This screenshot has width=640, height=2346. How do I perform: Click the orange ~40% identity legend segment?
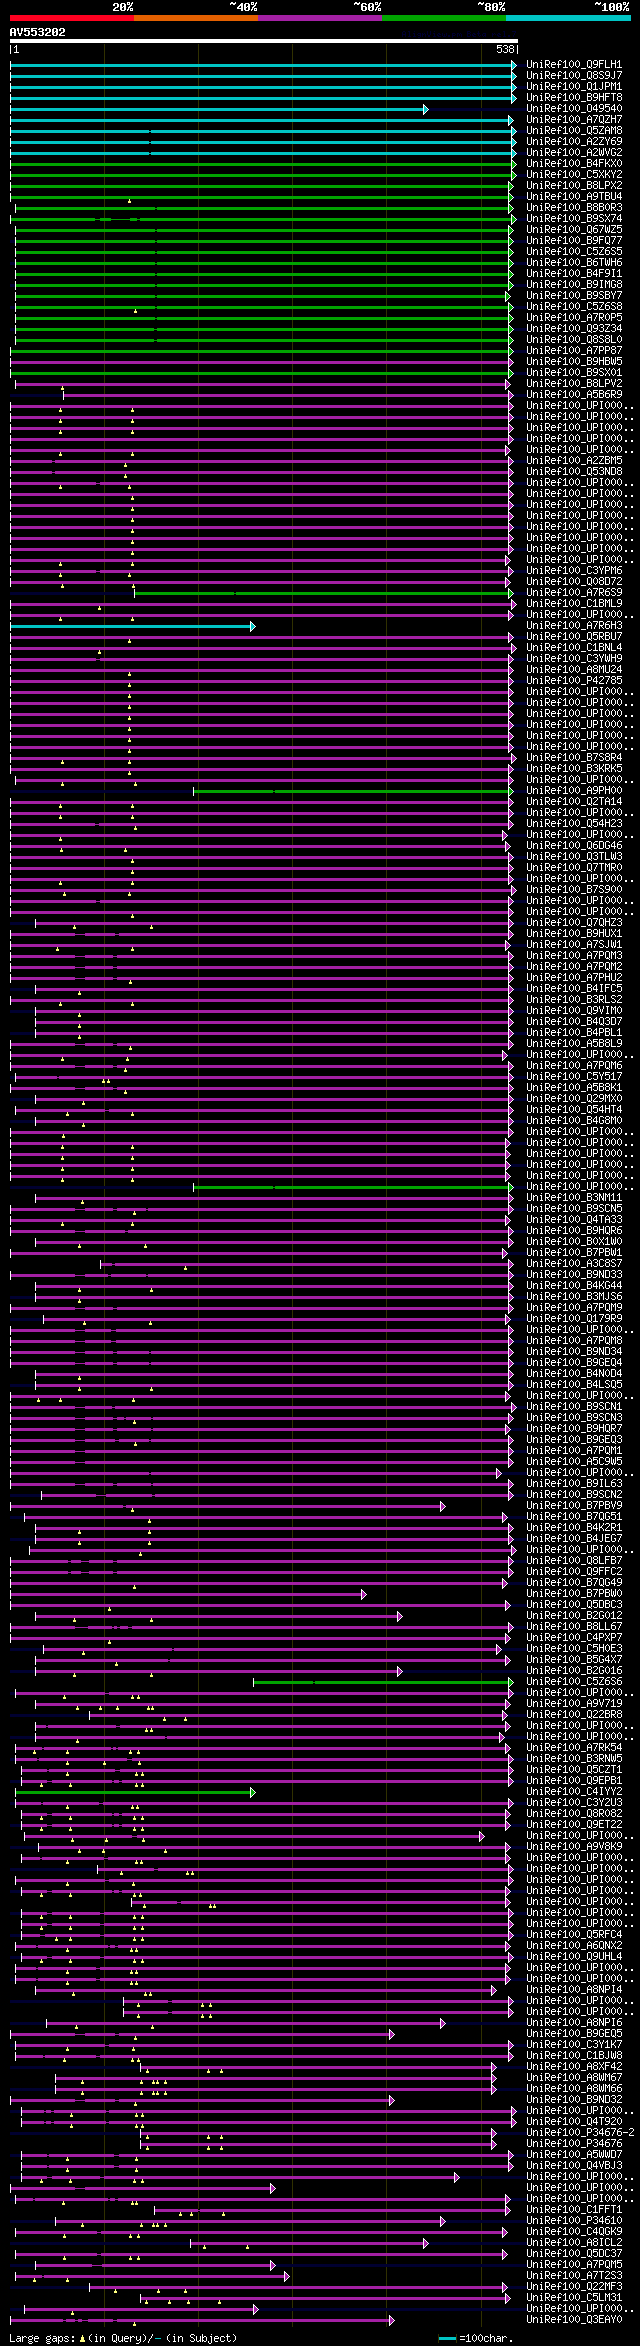point(196,18)
